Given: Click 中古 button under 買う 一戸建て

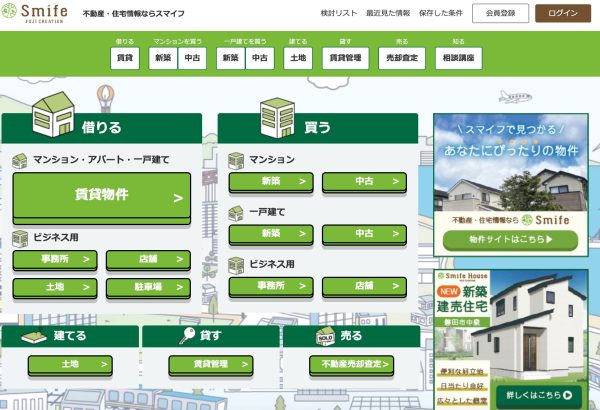Looking at the screenshot, I should coord(365,235).
